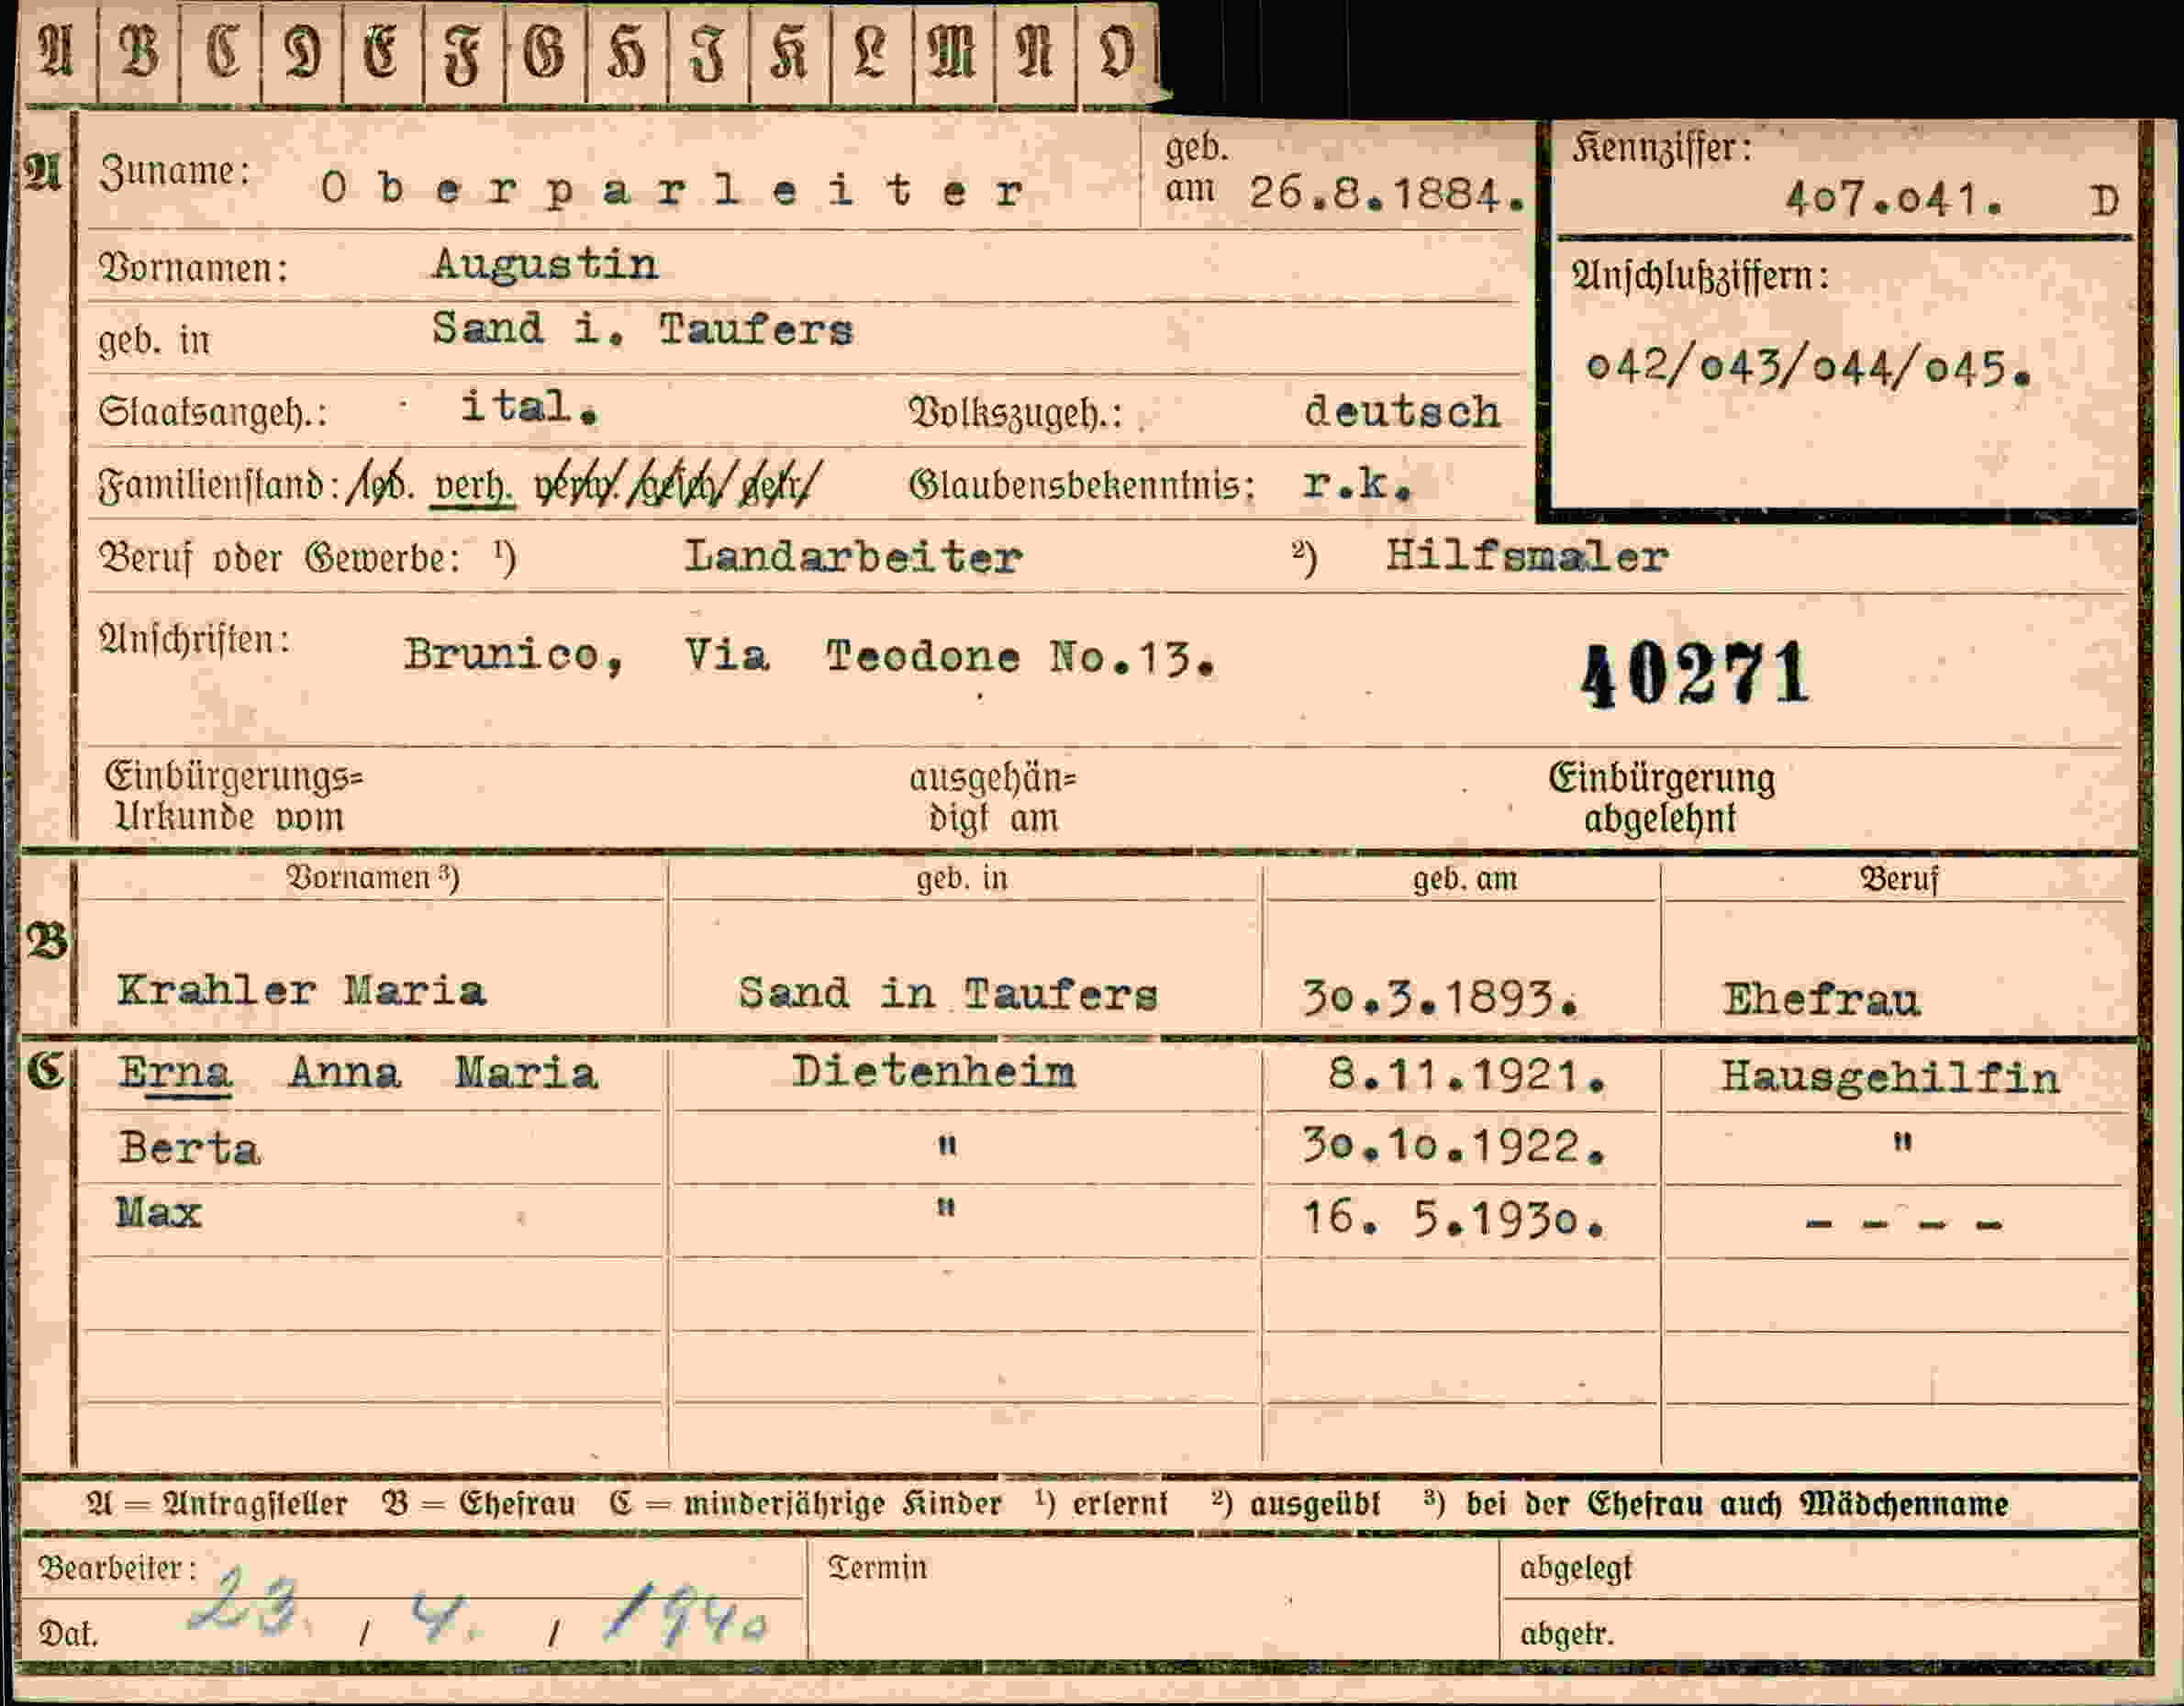Click the birth date '26.8.1884.'
Viewport: 2184px width, 1706px height.
point(1387,193)
